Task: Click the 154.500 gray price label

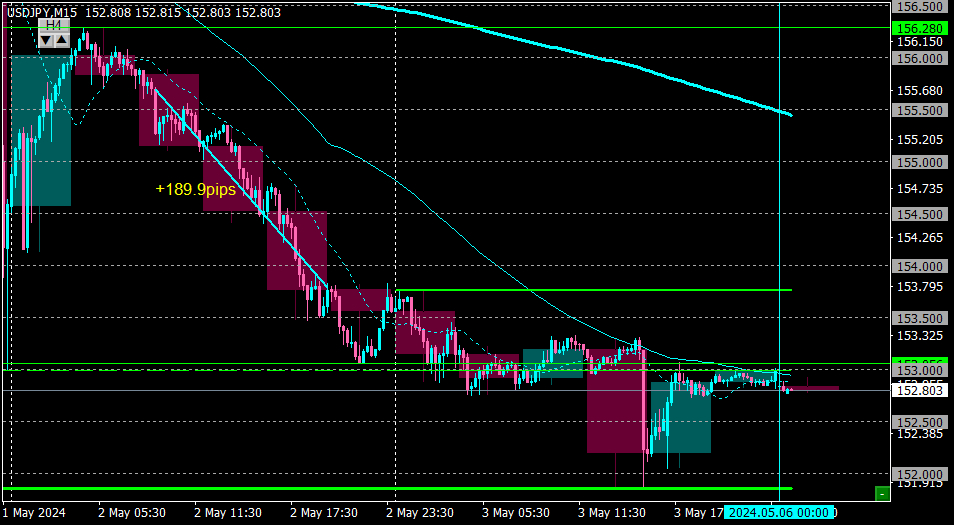Action: tap(920, 214)
